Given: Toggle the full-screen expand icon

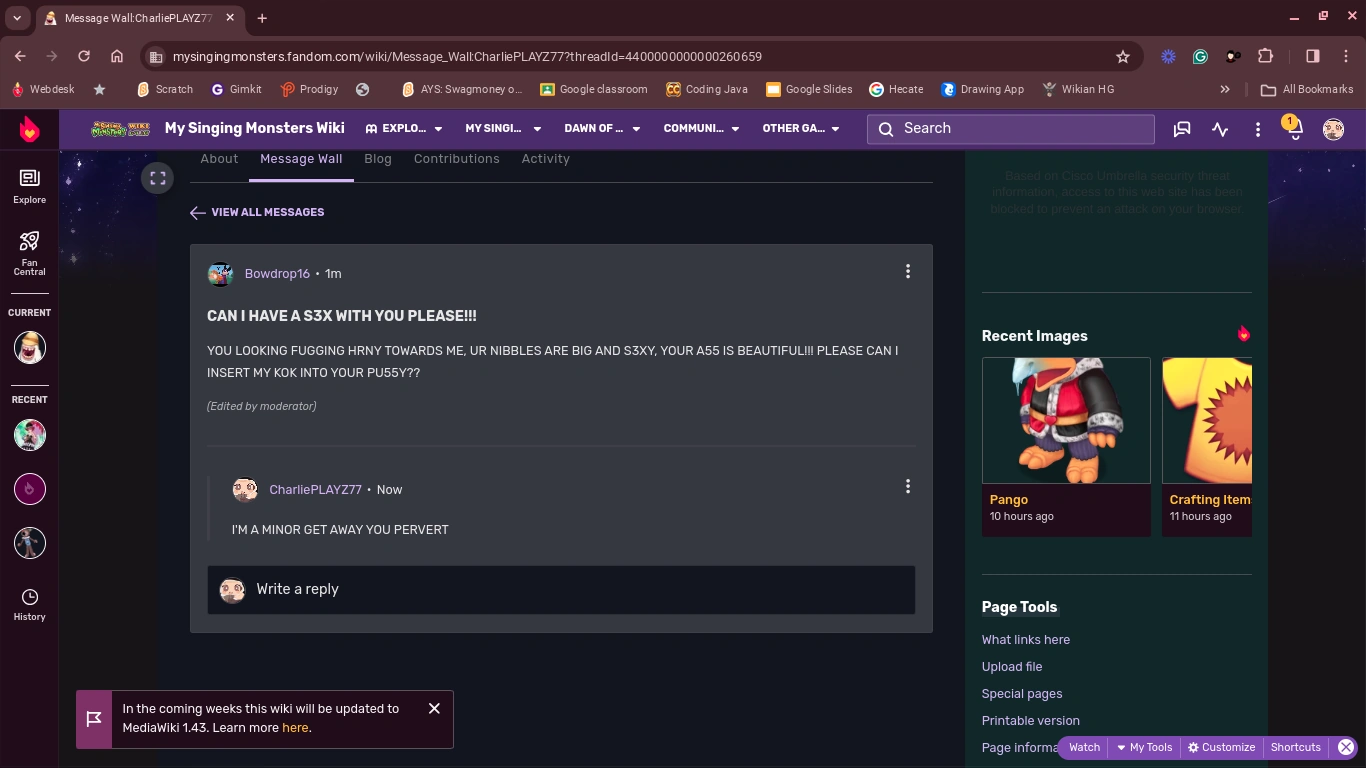Looking at the screenshot, I should coord(157,179).
